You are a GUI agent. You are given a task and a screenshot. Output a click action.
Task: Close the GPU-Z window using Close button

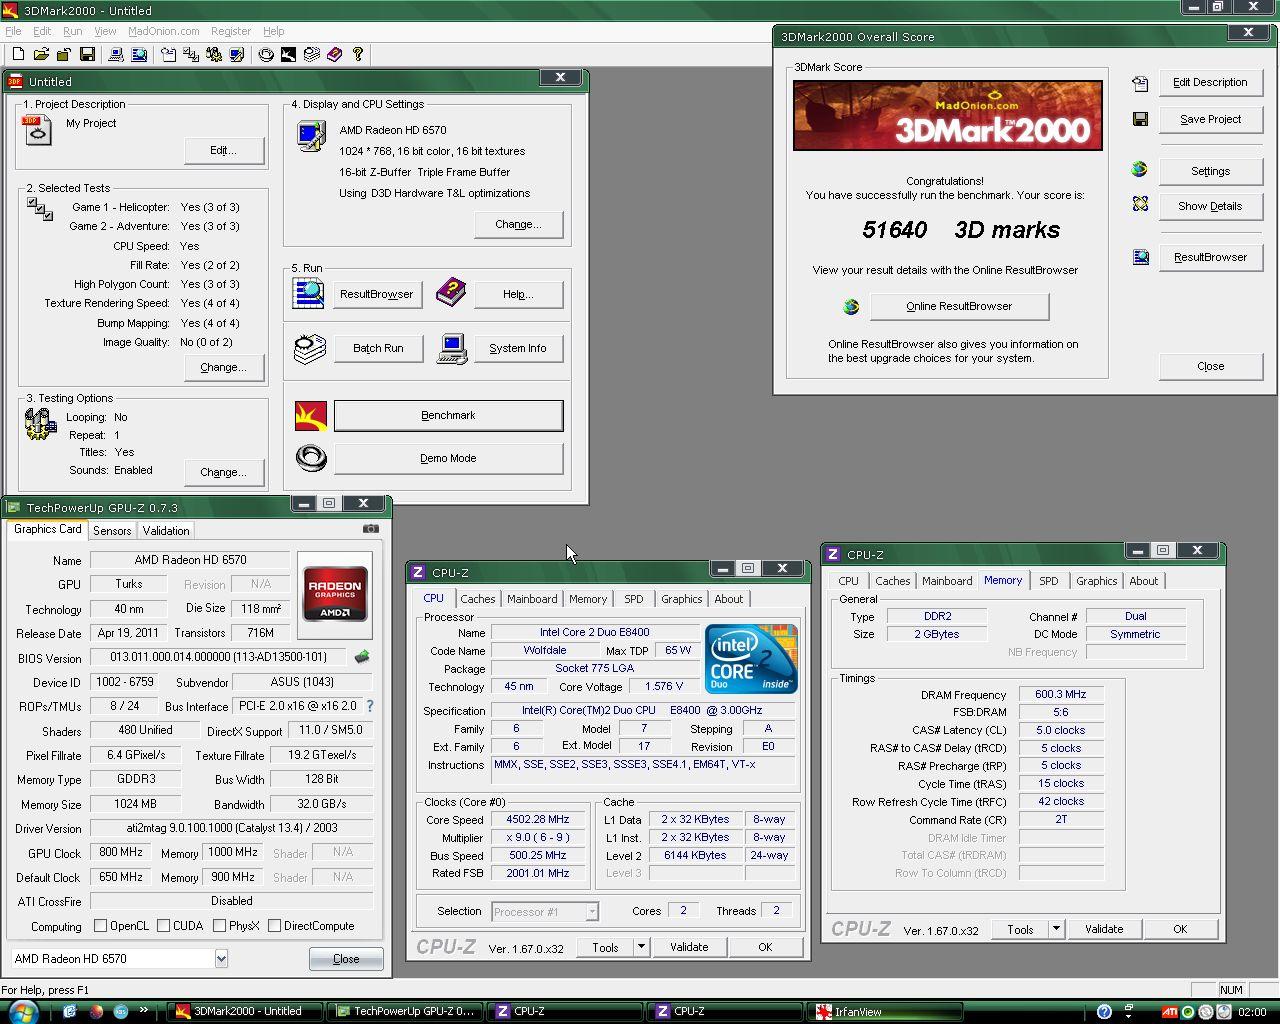pos(346,959)
